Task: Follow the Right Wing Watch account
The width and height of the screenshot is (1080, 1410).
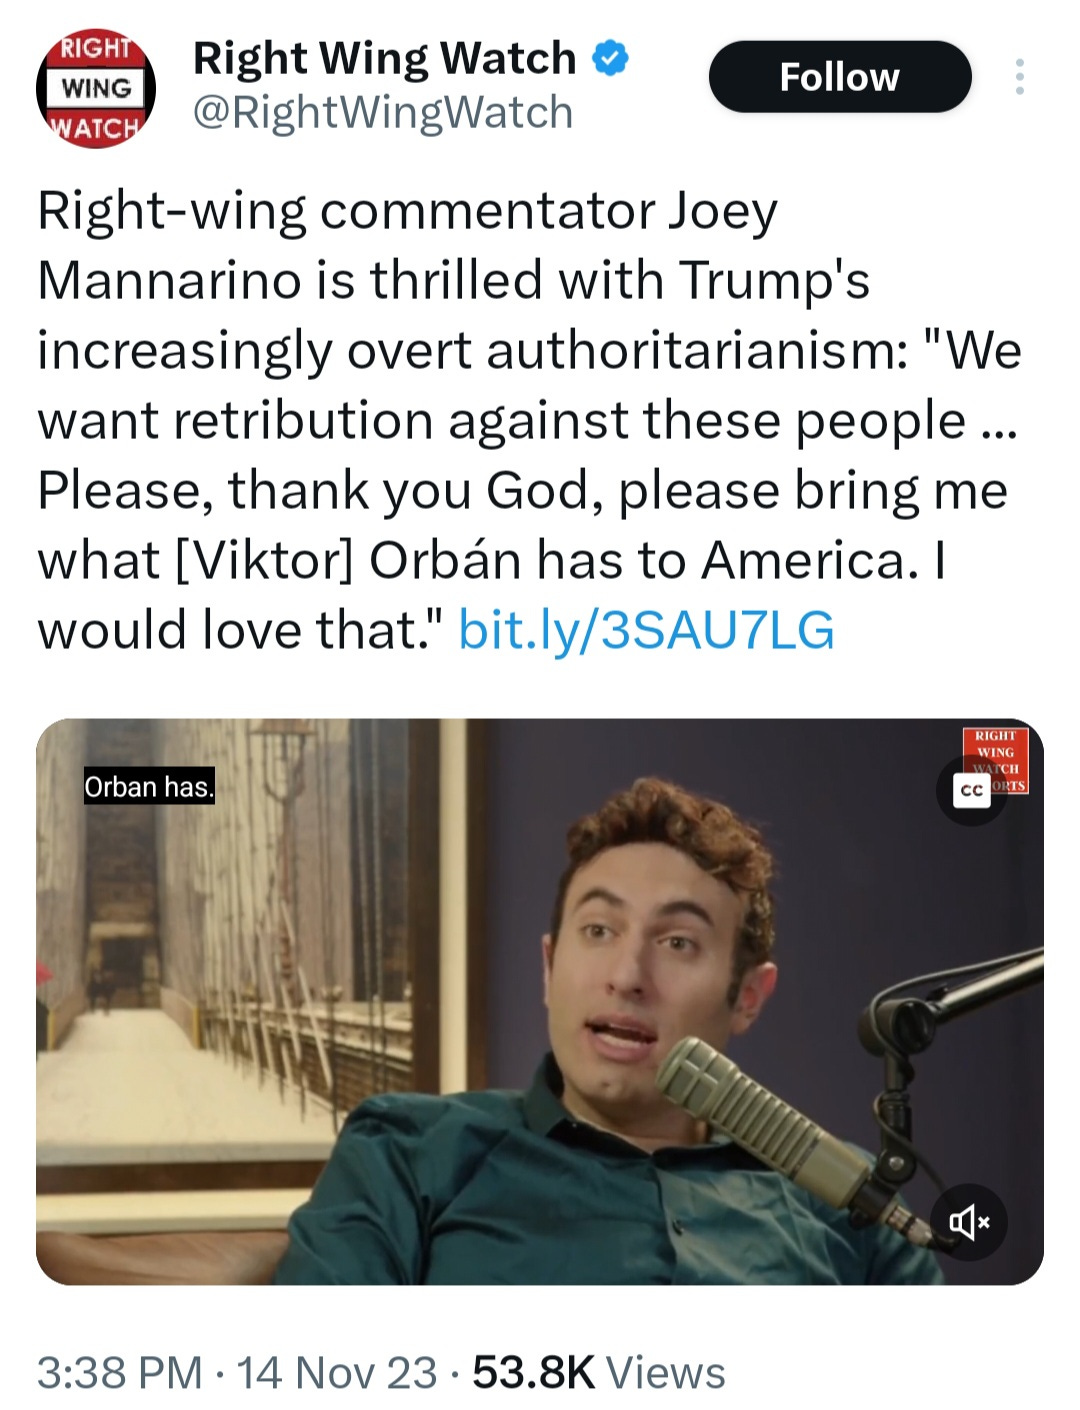Action: point(840,77)
